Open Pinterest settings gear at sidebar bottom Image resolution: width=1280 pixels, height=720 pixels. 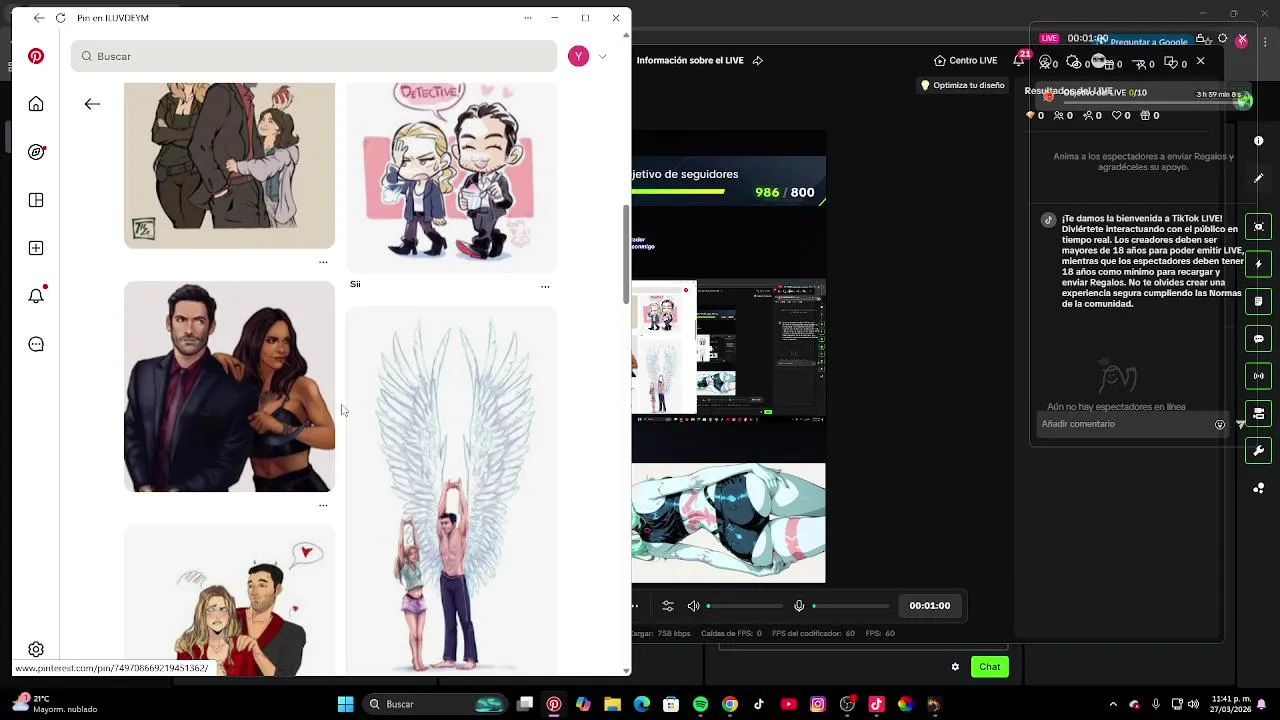(x=36, y=649)
